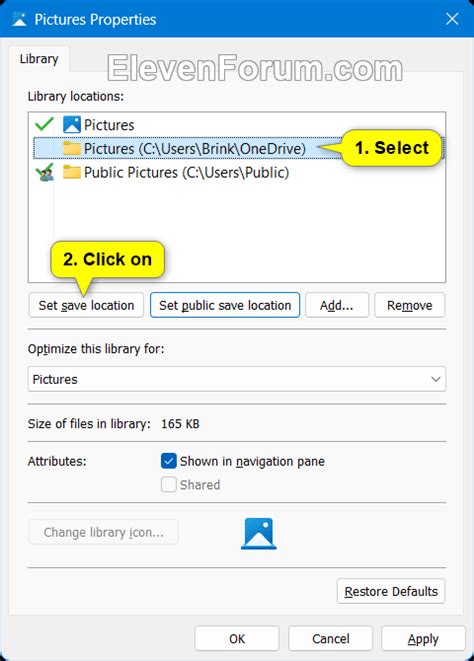
Task: Close the Pictures Properties dialog
Action: click(x=452, y=19)
